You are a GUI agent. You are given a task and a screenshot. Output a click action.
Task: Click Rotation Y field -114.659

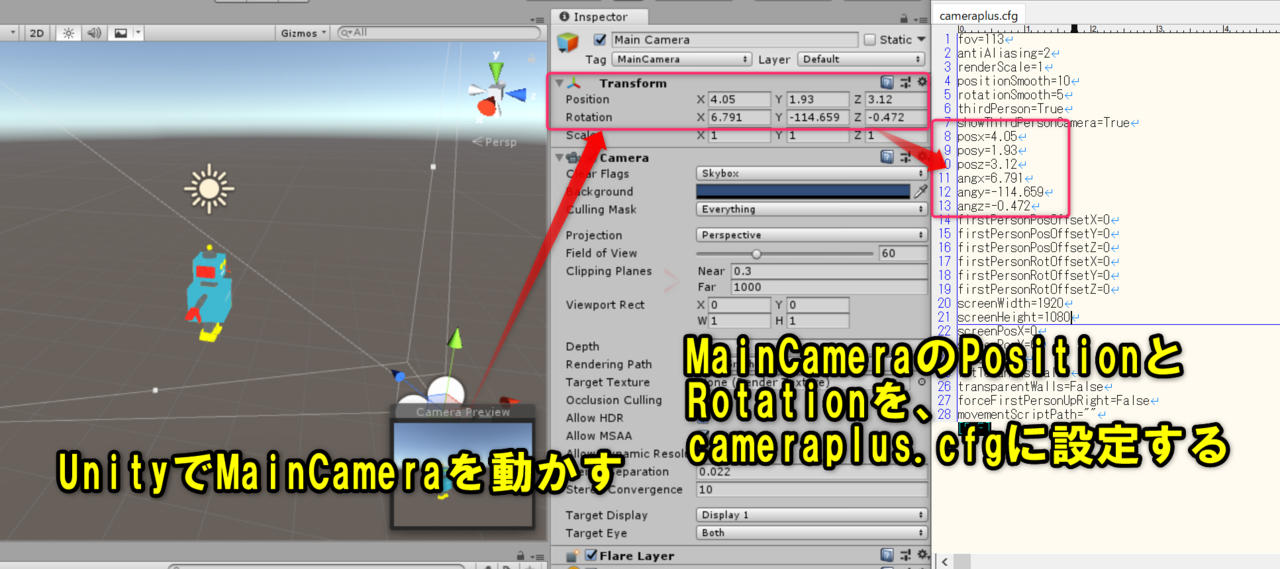point(817,118)
